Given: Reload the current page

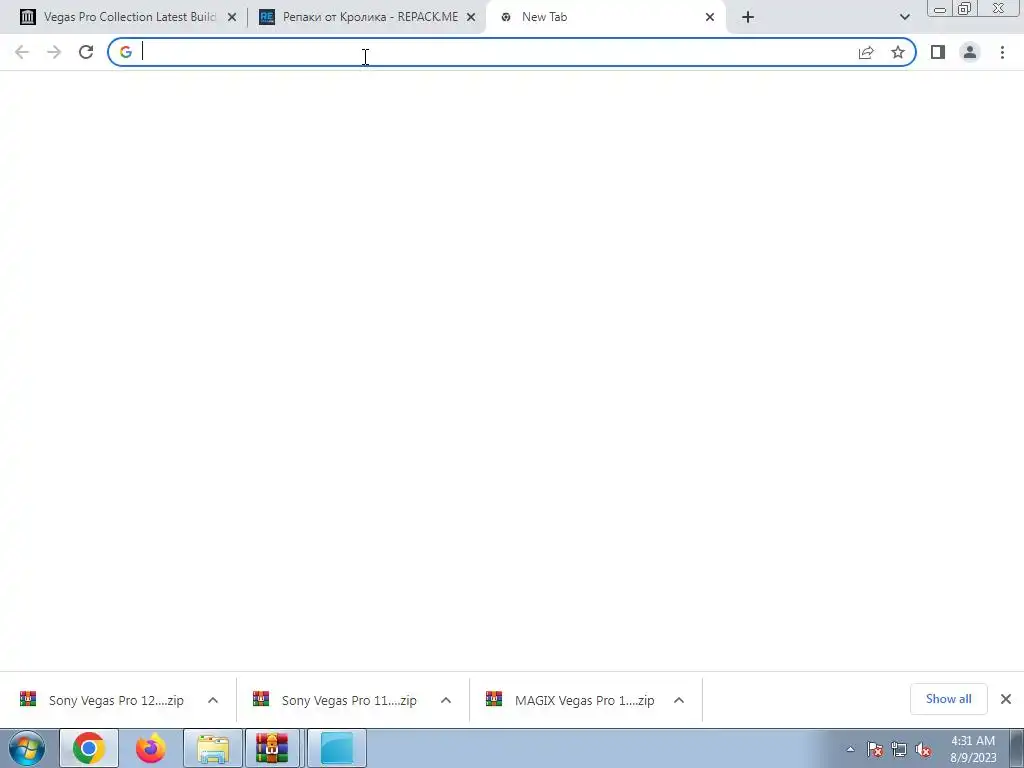Looking at the screenshot, I should [x=86, y=52].
